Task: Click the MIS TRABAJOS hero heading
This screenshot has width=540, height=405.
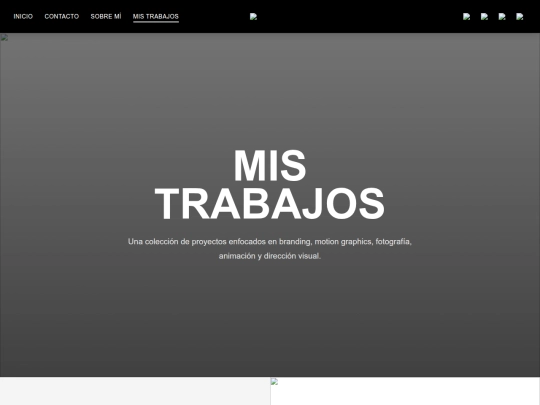Action: (x=270, y=184)
